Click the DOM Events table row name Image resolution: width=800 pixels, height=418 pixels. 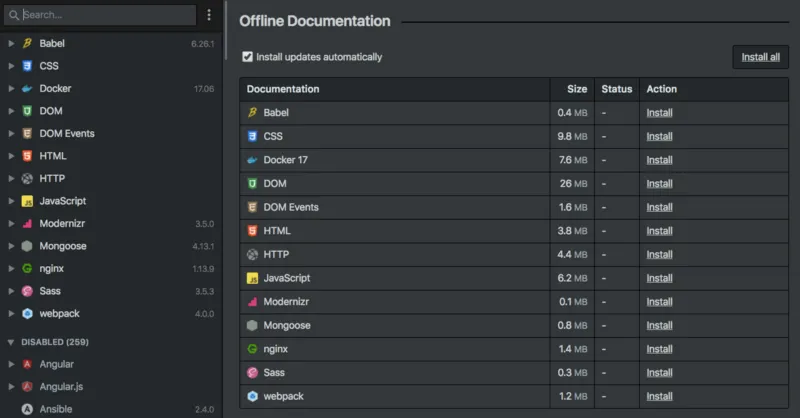[x=291, y=207]
